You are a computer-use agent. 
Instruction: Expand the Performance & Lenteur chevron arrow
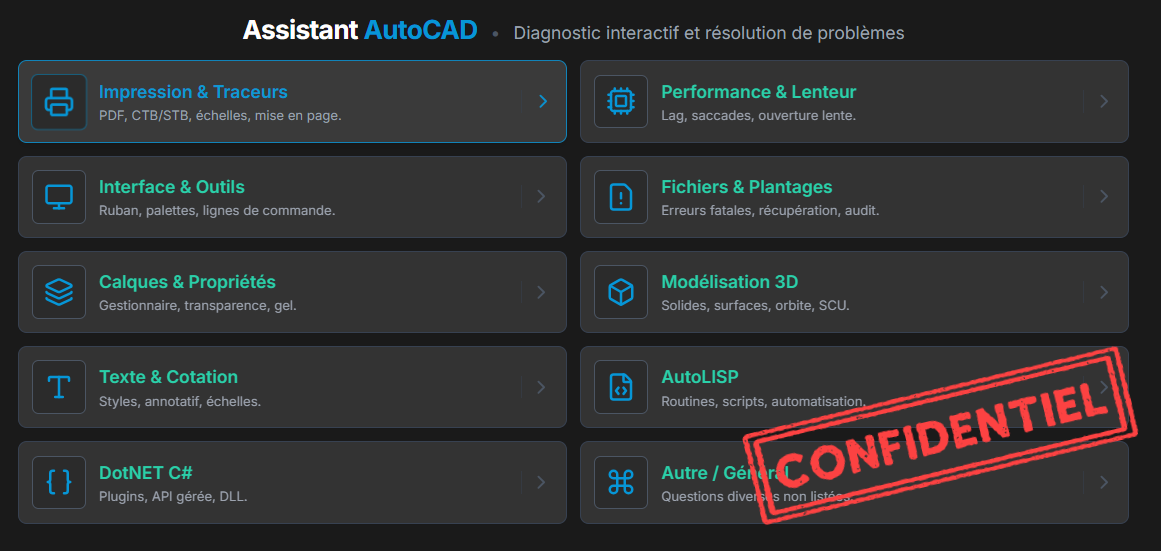click(x=1104, y=101)
